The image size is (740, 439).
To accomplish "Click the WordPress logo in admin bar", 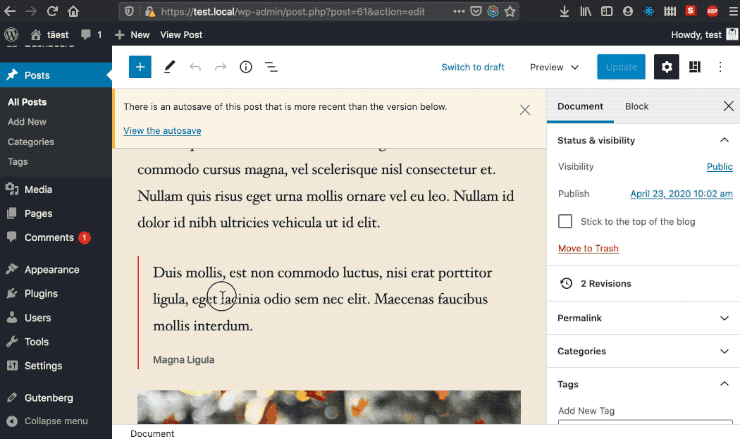I will click(11, 34).
